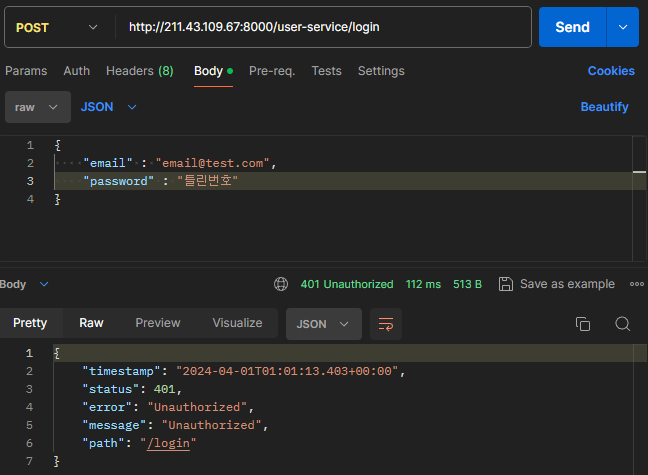Search the response using magnifier icon
The image size is (648, 475).
click(622, 323)
